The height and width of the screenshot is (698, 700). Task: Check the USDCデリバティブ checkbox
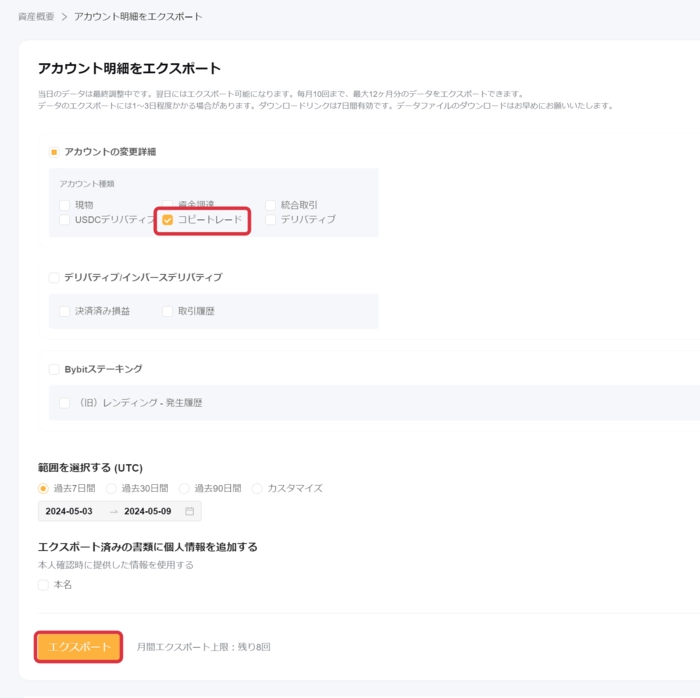pos(65,220)
